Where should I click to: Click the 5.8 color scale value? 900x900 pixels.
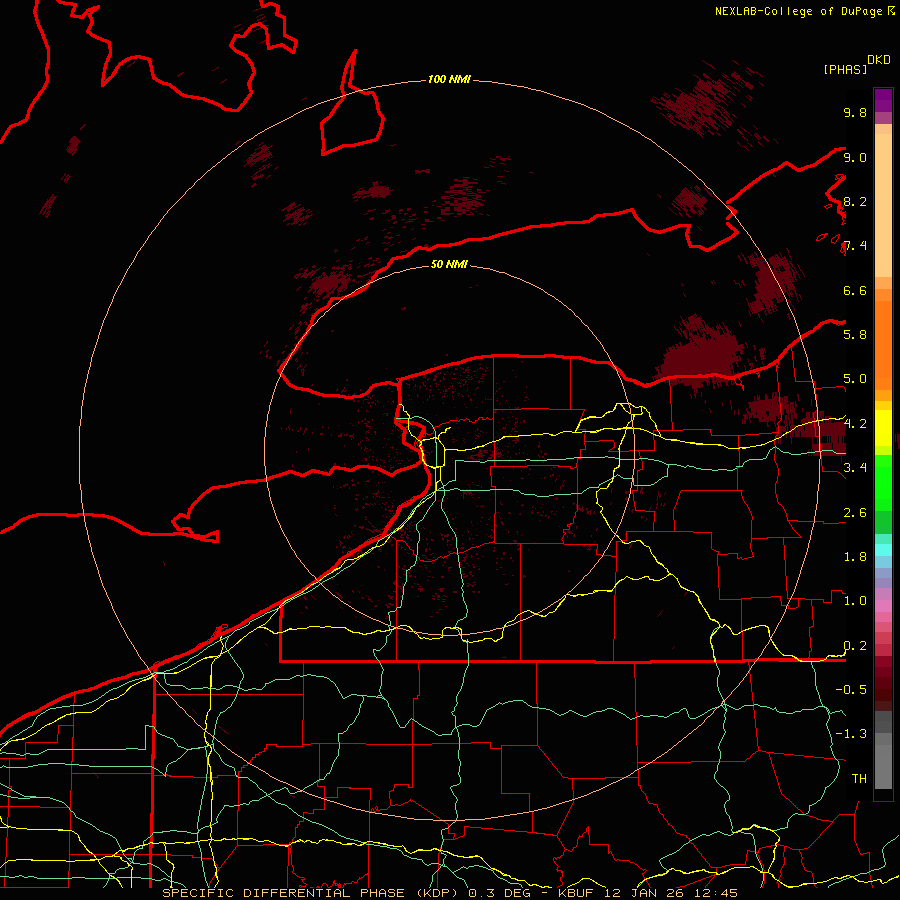point(855,335)
